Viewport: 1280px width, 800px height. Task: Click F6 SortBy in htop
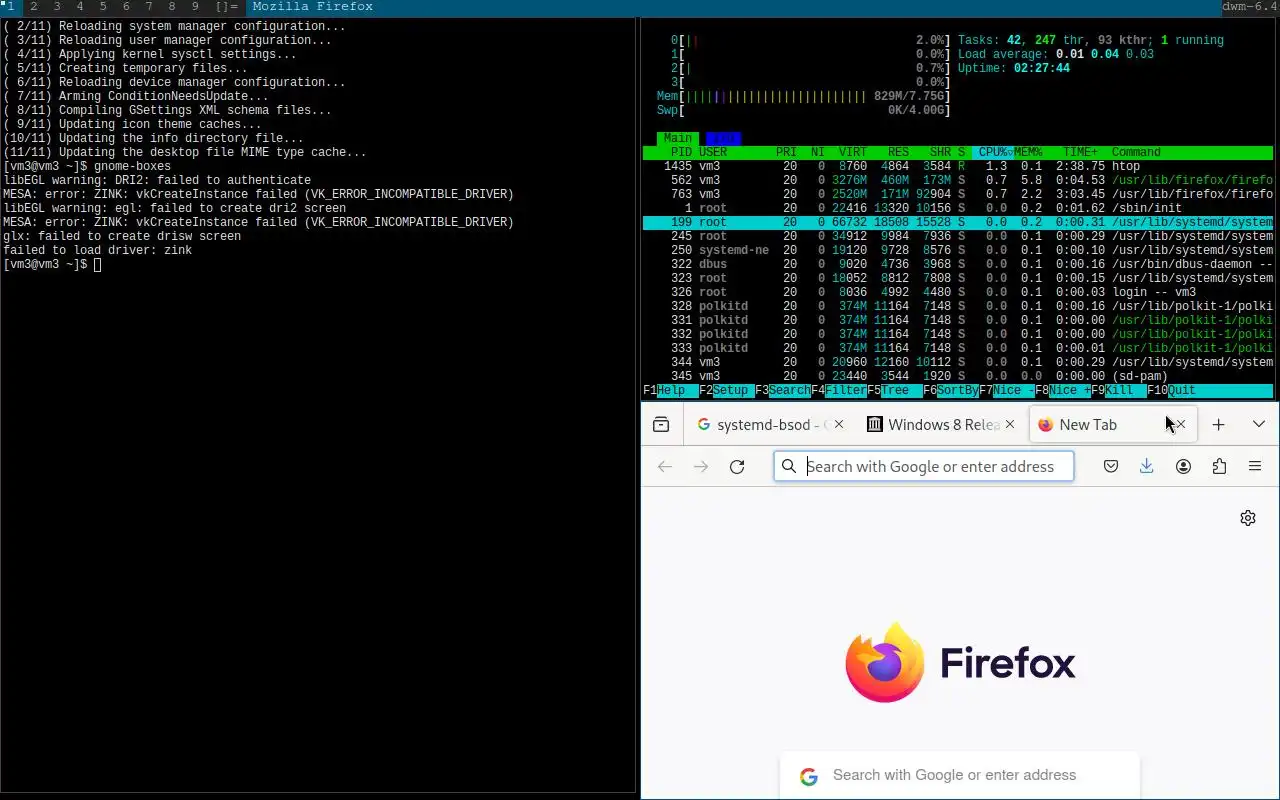[x=950, y=390]
